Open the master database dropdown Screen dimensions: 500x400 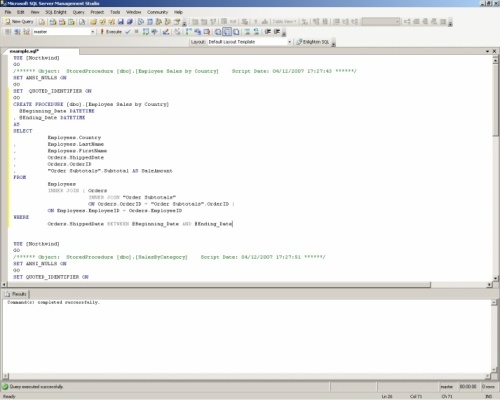[x=93, y=32]
